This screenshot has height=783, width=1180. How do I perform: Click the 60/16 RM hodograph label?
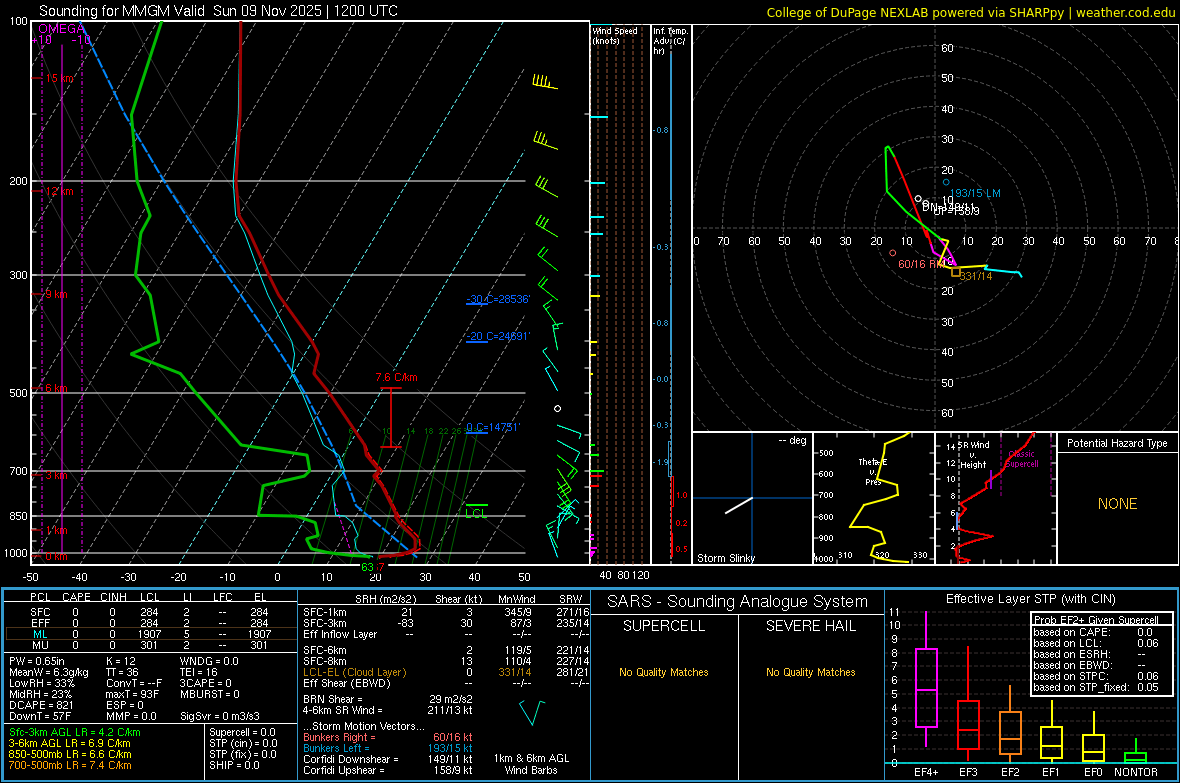[x=922, y=264]
